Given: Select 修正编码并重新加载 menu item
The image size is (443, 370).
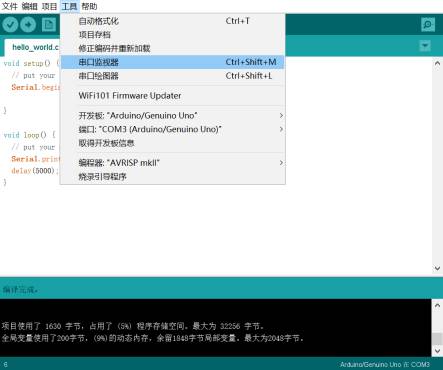Looking at the screenshot, I should pyautogui.click(x=173, y=48).
